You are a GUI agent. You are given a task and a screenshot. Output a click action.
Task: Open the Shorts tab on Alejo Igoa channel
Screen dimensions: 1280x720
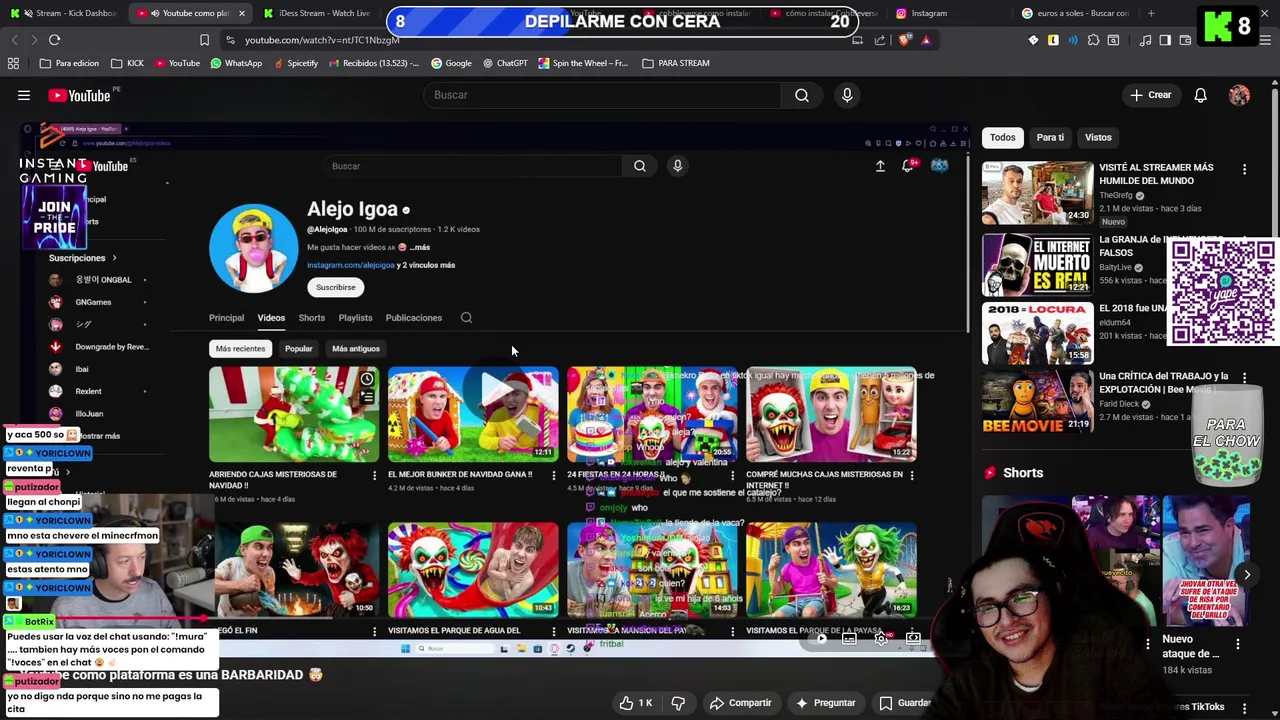[312, 318]
